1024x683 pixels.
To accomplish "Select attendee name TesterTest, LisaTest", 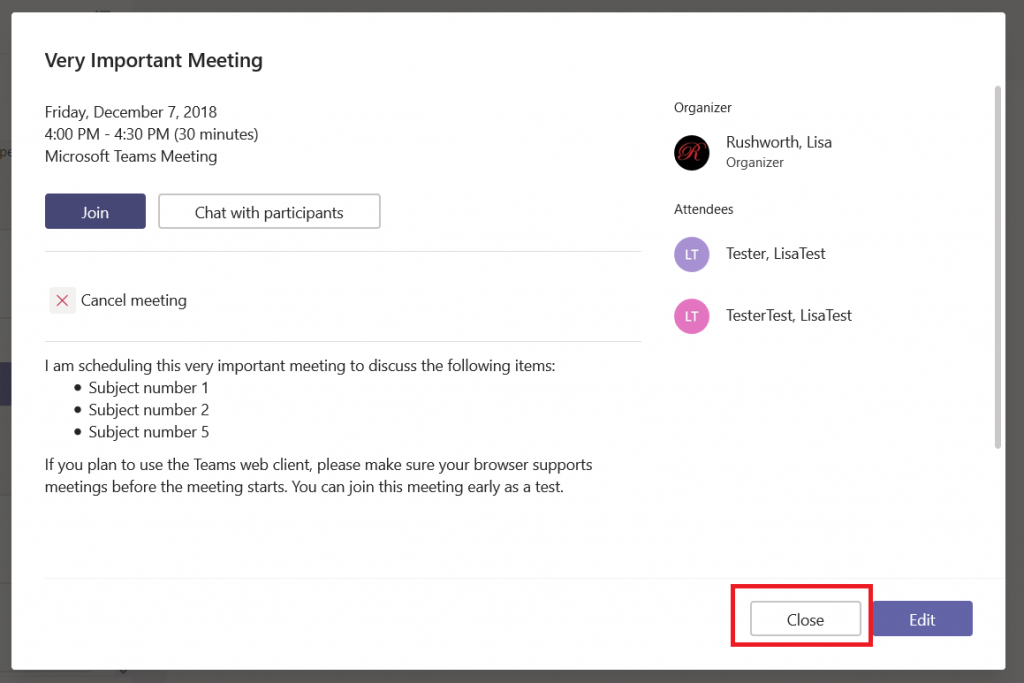I will (789, 315).
